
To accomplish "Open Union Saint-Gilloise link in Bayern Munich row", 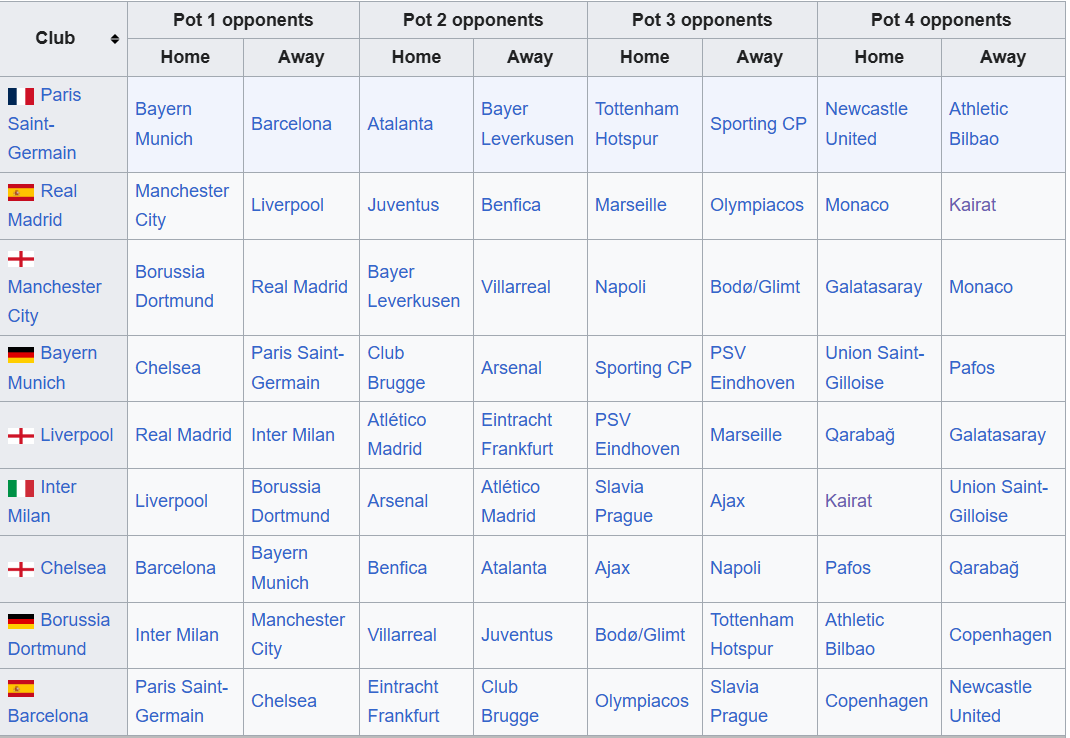I will pos(875,368).
